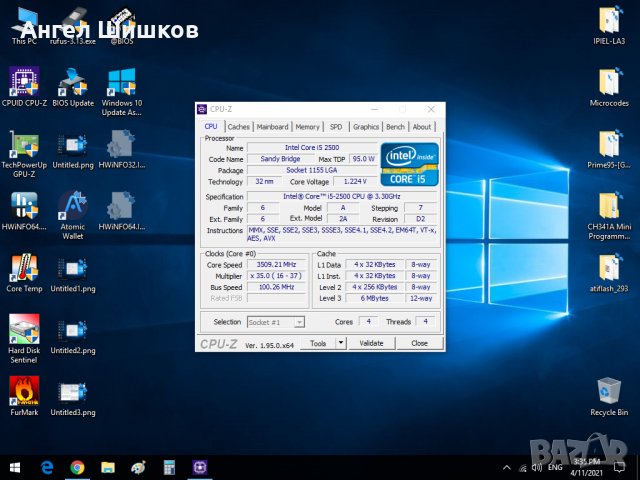
Task: Open Prime95 folder on desktop
Action: [609, 149]
